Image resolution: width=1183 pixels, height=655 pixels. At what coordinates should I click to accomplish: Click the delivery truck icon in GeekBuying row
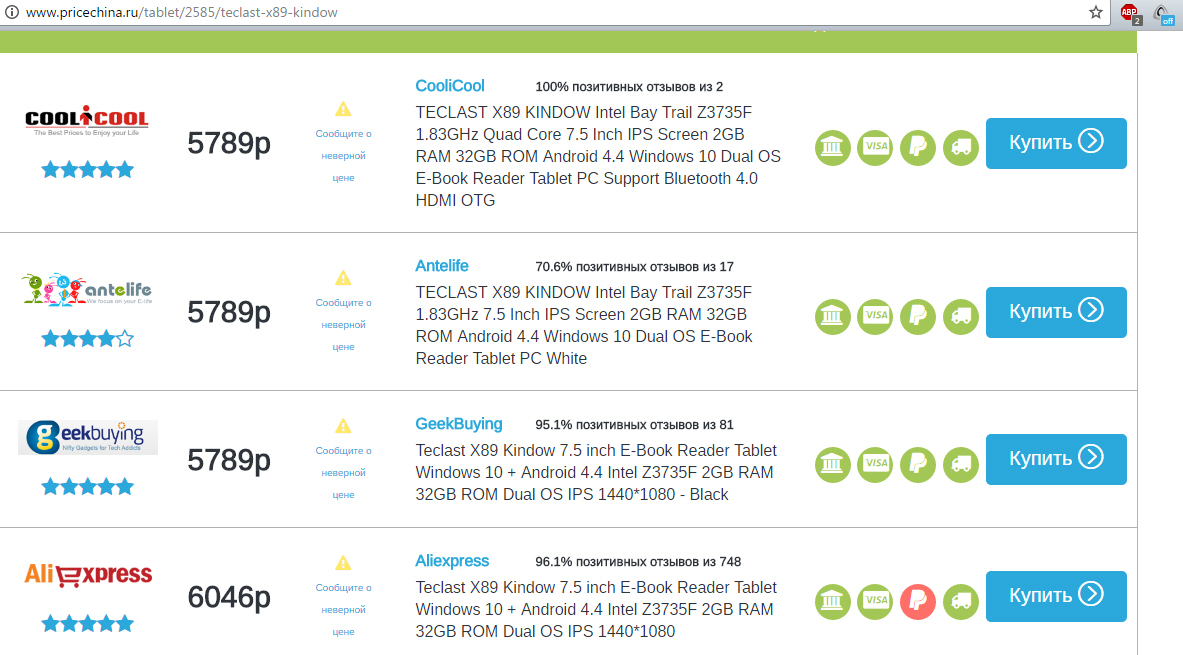[961, 464]
